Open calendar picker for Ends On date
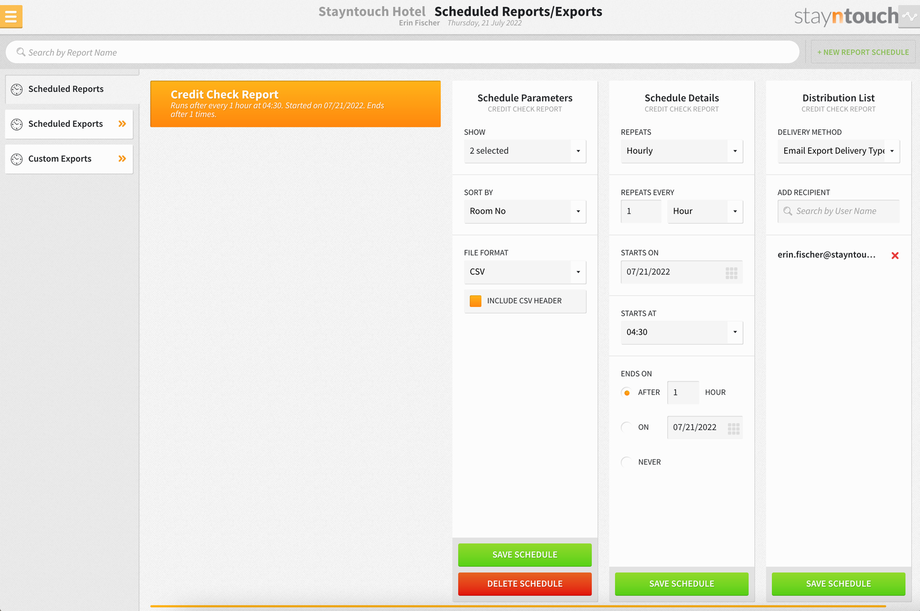920x611 pixels. point(733,428)
